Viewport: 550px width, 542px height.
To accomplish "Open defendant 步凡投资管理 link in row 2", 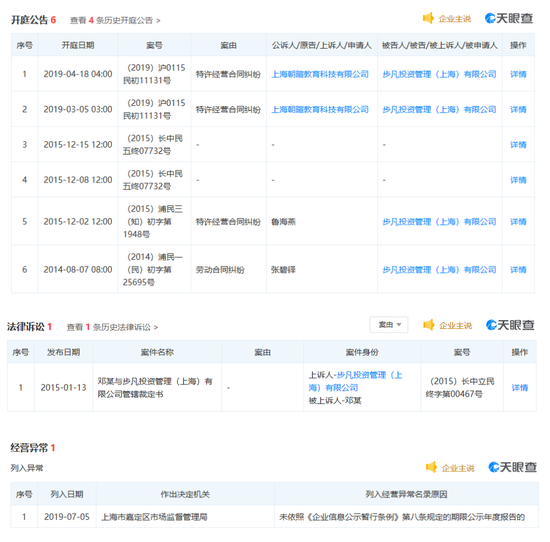I will coord(439,109).
